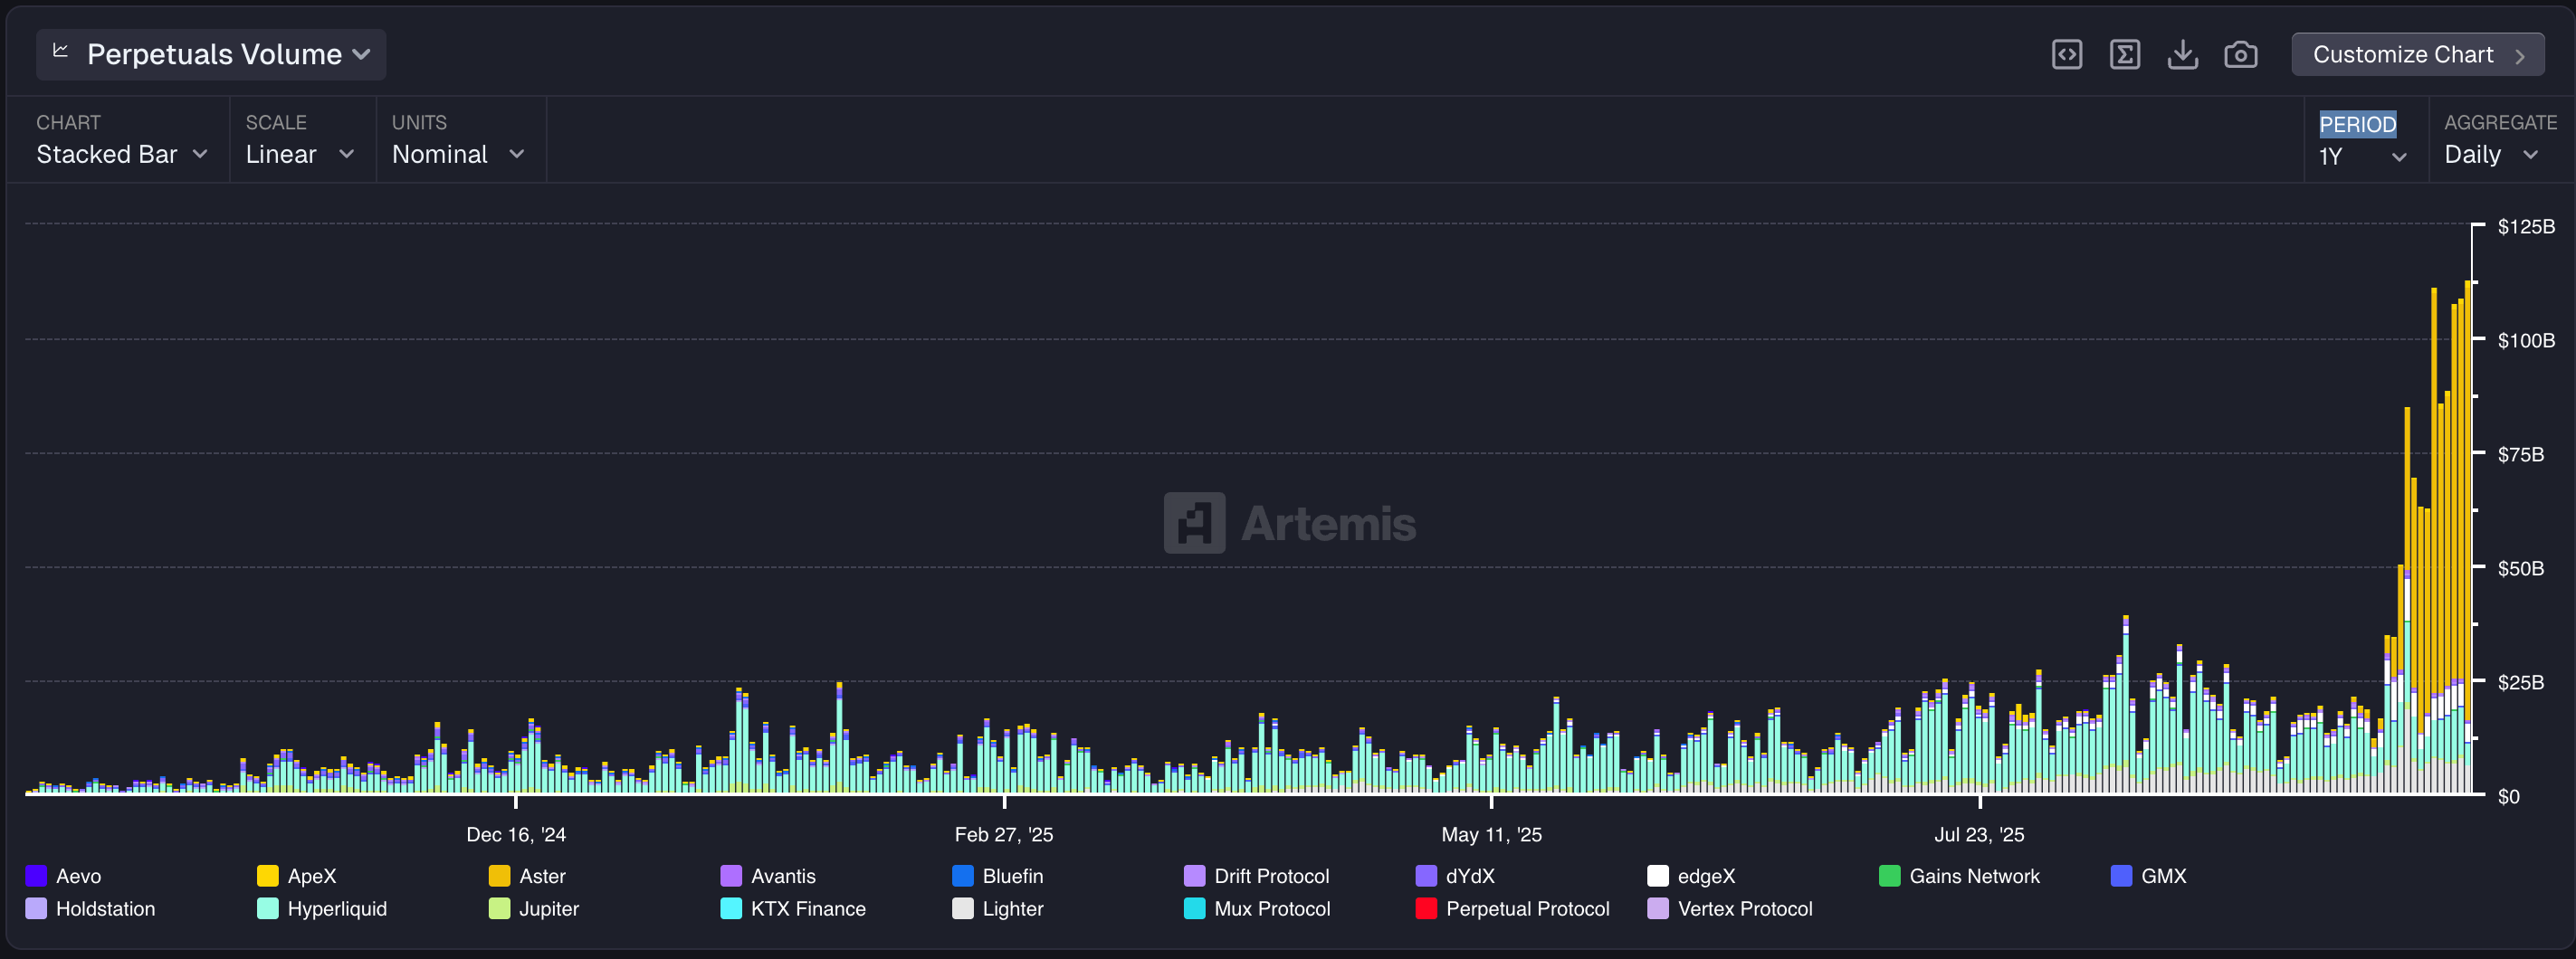Toggle Aster series in legend

pyautogui.click(x=527, y=876)
